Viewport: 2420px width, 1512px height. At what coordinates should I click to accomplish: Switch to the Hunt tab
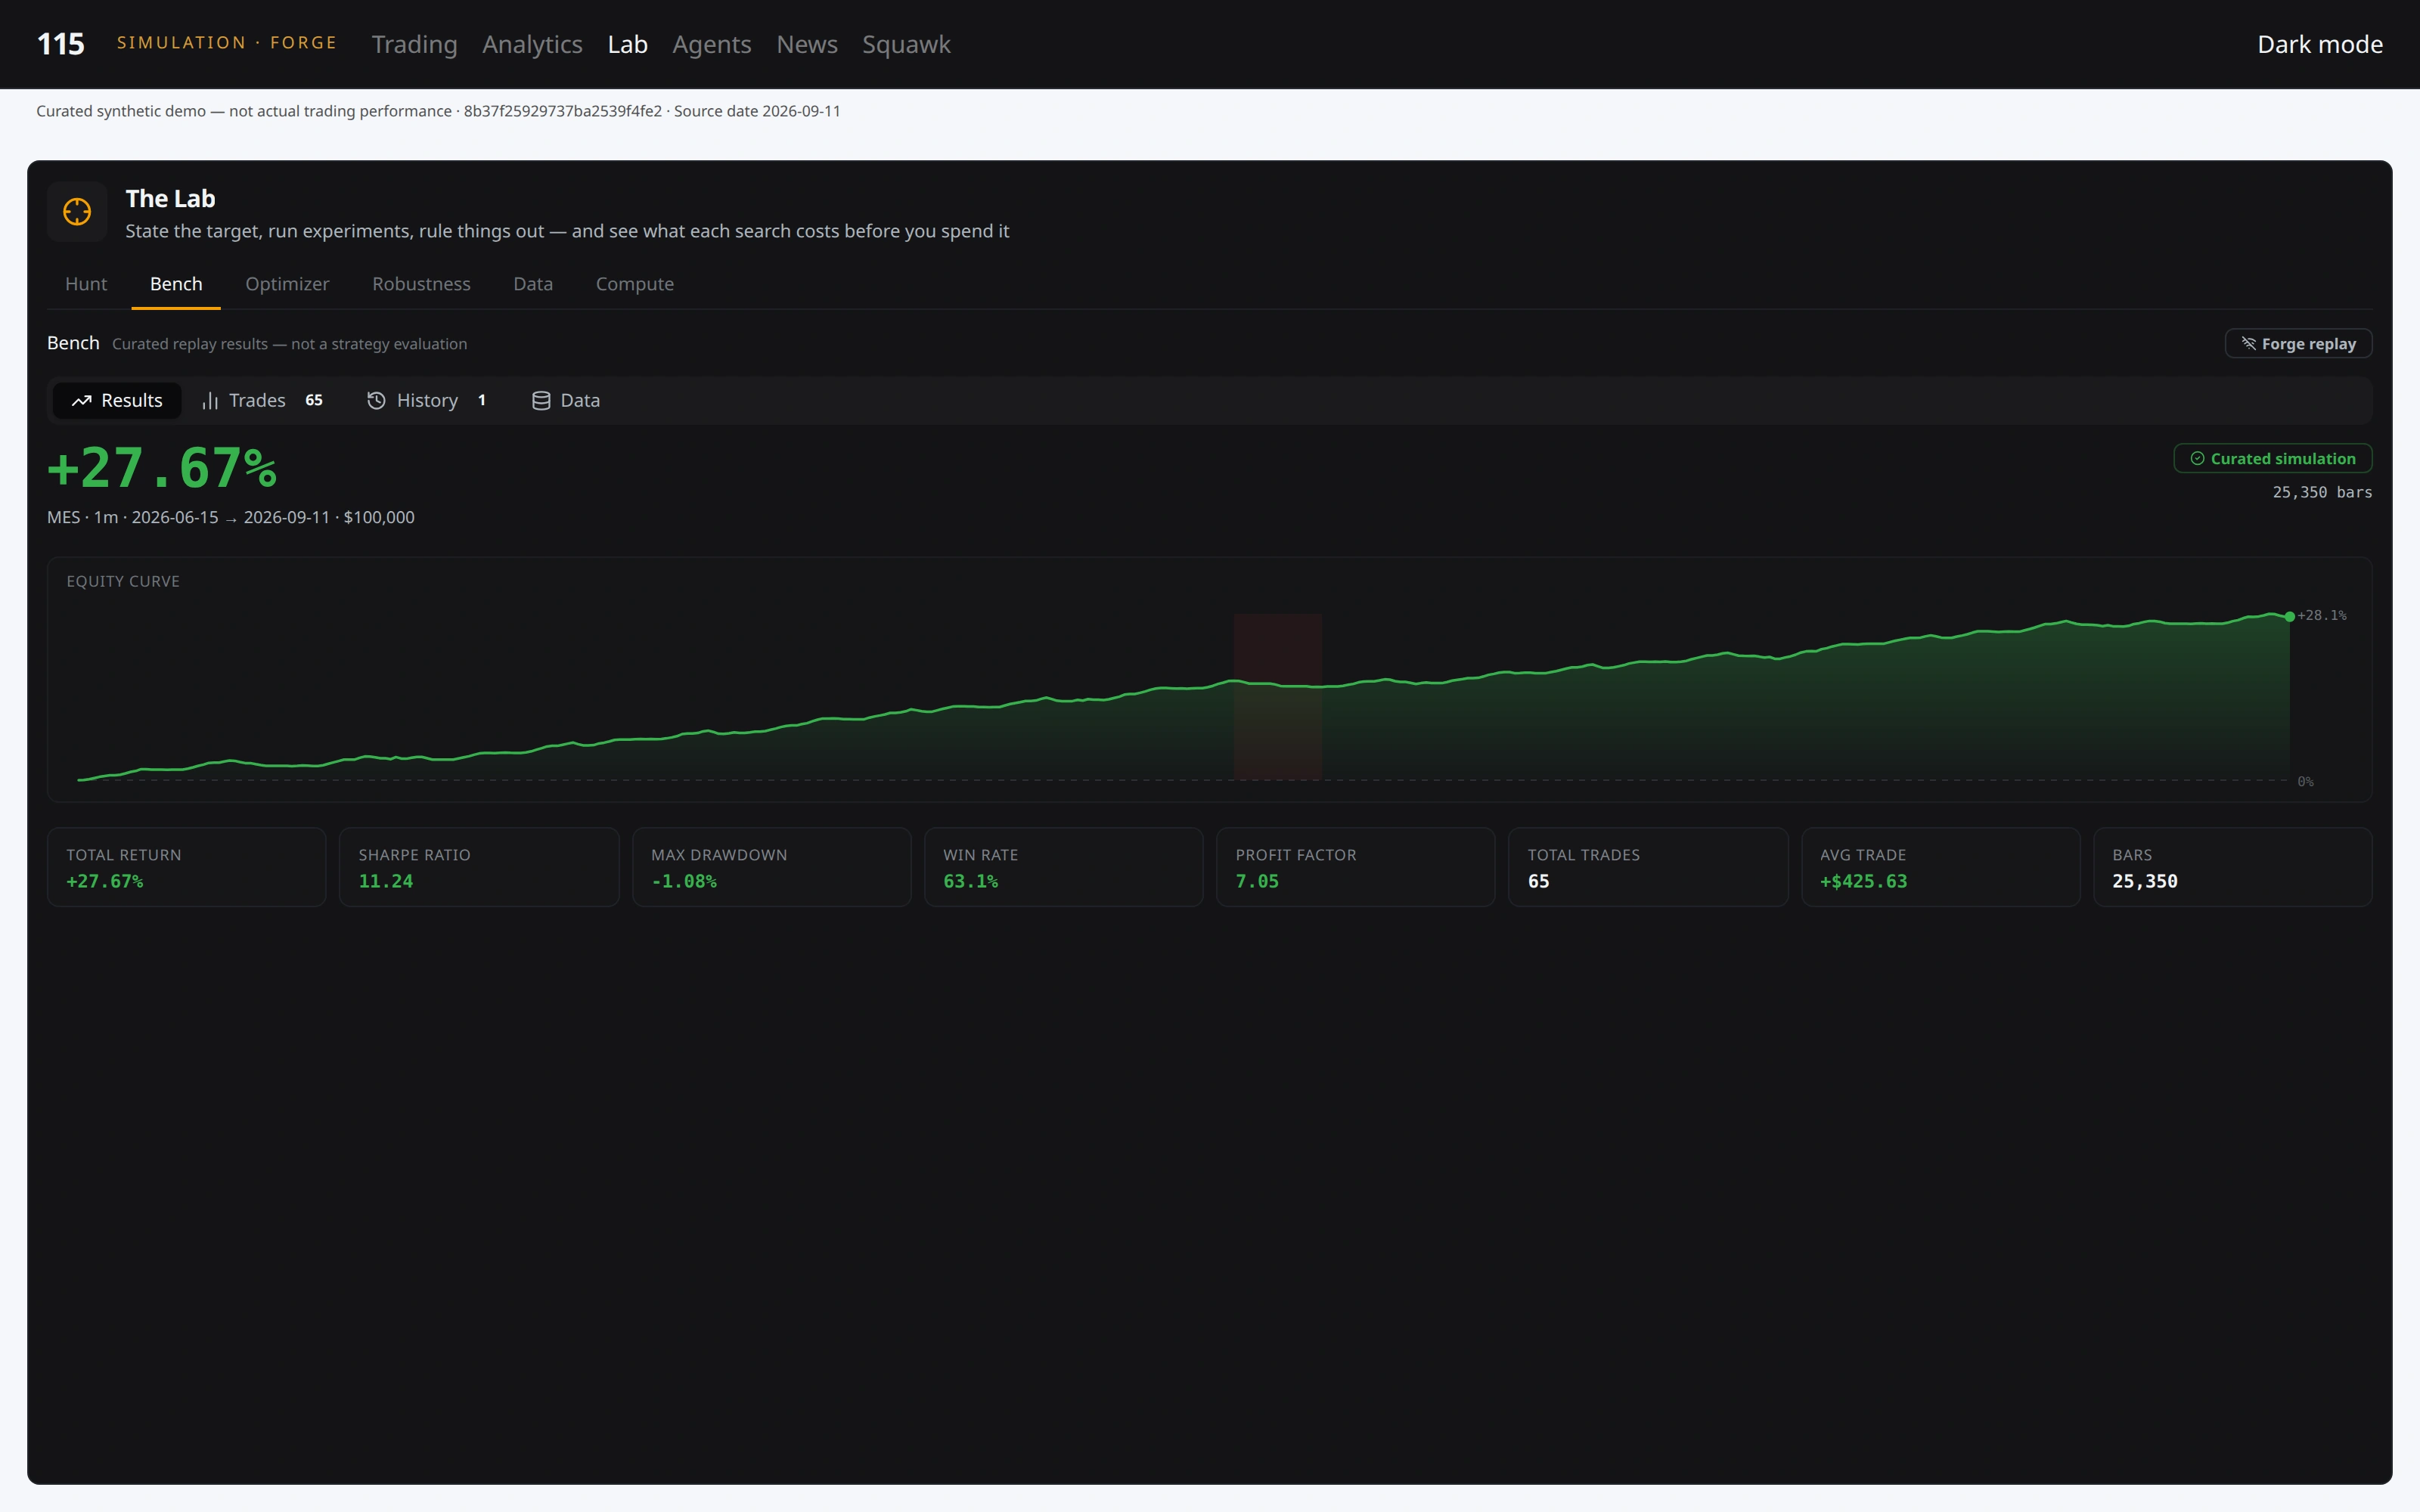click(x=86, y=284)
